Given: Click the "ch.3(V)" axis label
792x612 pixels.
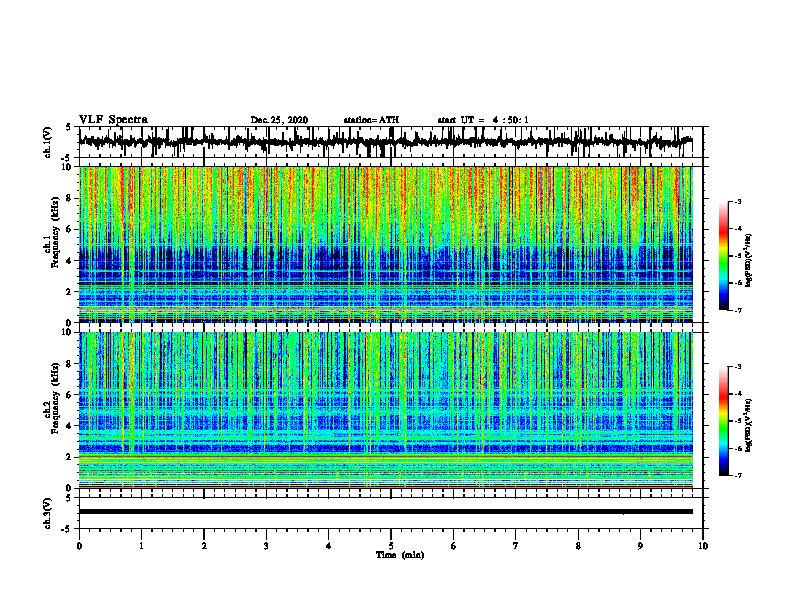Looking at the screenshot, I should (47, 513).
